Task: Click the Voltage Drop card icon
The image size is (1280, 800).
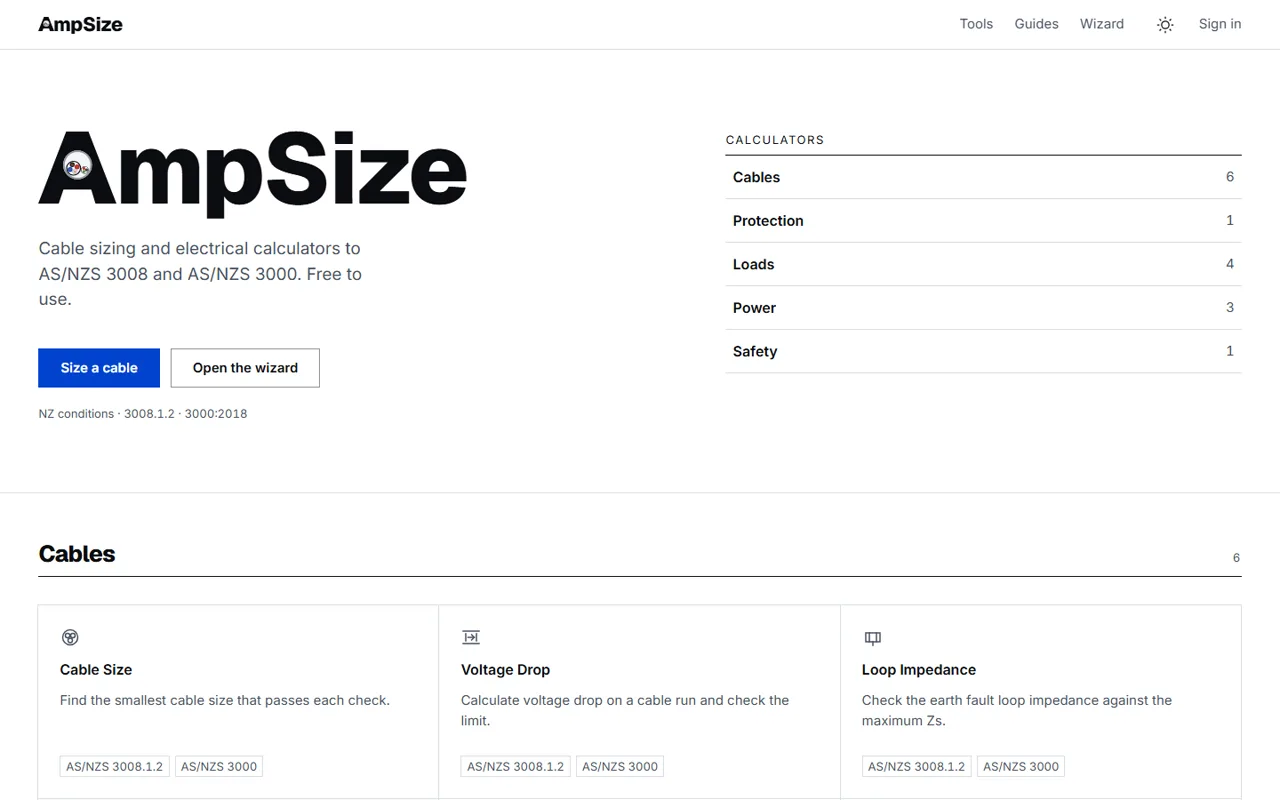Action: tap(471, 637)
